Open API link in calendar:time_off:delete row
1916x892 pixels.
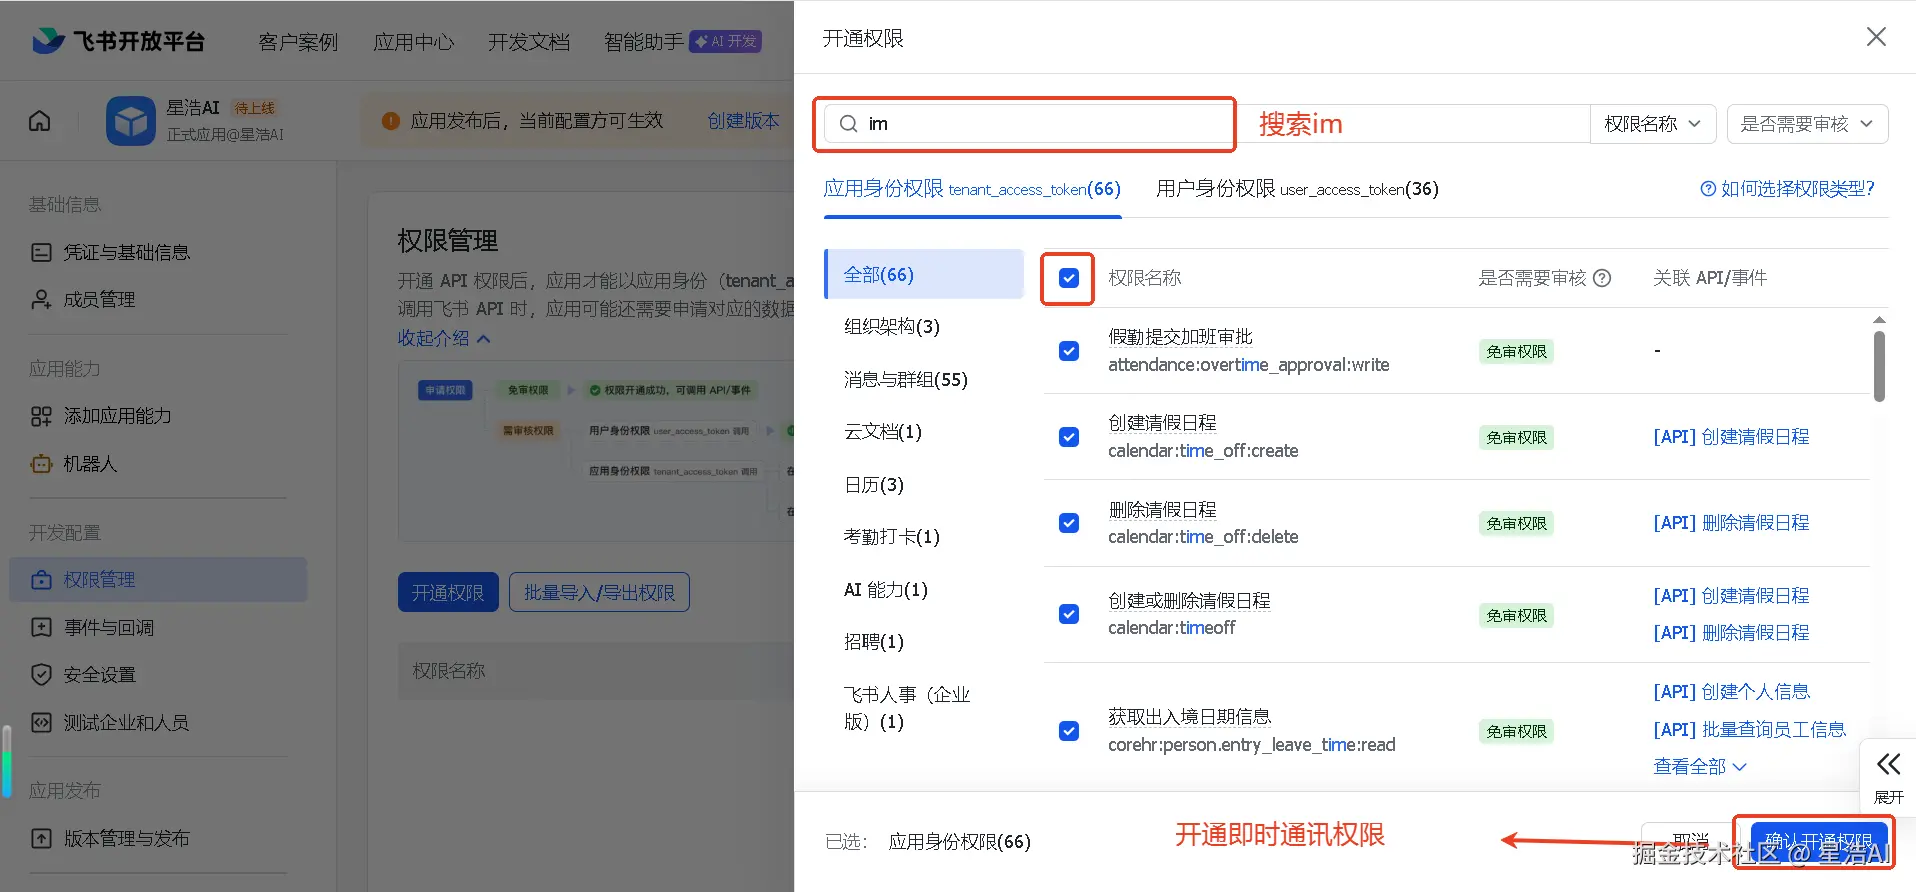pyautogui.click(x=1731, y=523)
